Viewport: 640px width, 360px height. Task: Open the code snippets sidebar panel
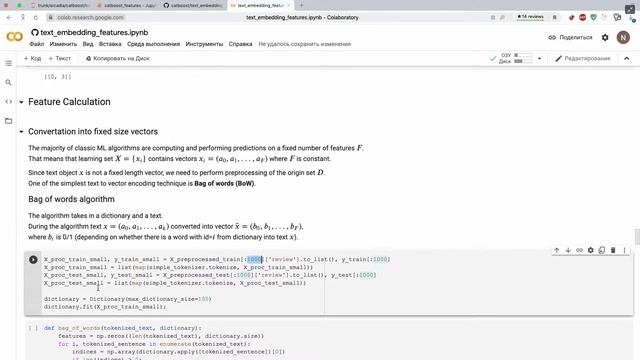pos(8,102)
